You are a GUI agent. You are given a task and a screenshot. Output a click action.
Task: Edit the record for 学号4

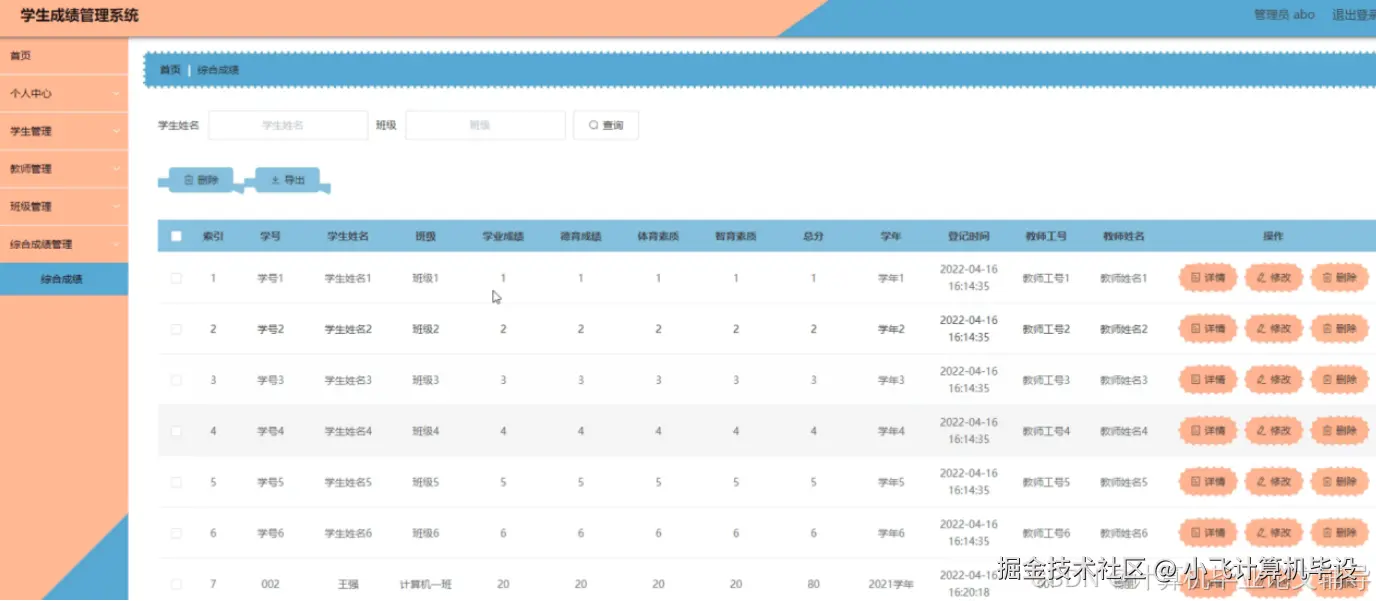click(x=1273, y=431)
